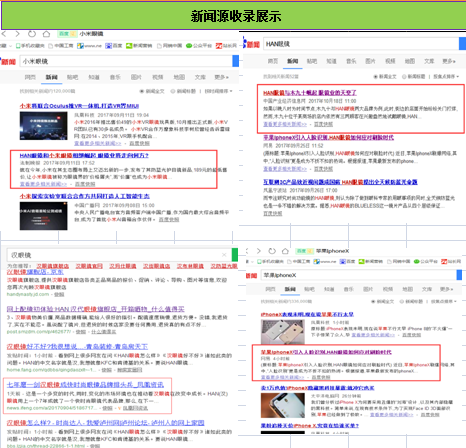Screen dimensions: 466x448
Task: Click the 小米眼镜 search input field
Action: tap(126, 61)
